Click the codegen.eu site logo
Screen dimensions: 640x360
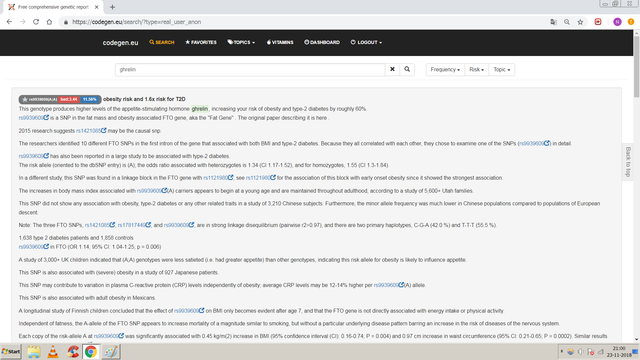click(120, 42)
